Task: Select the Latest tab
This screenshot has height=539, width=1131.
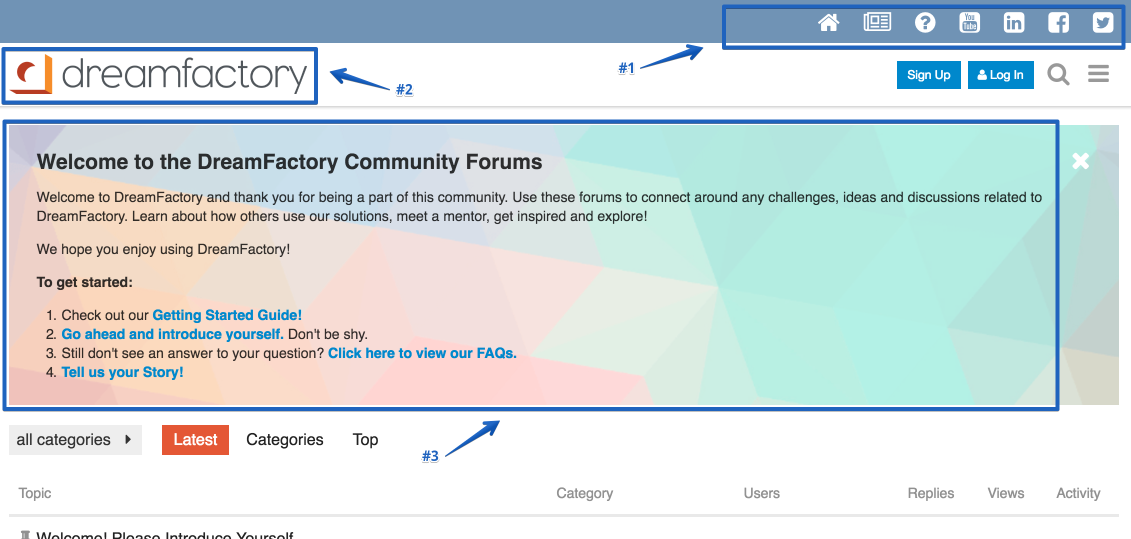Action: coord(195,439)
